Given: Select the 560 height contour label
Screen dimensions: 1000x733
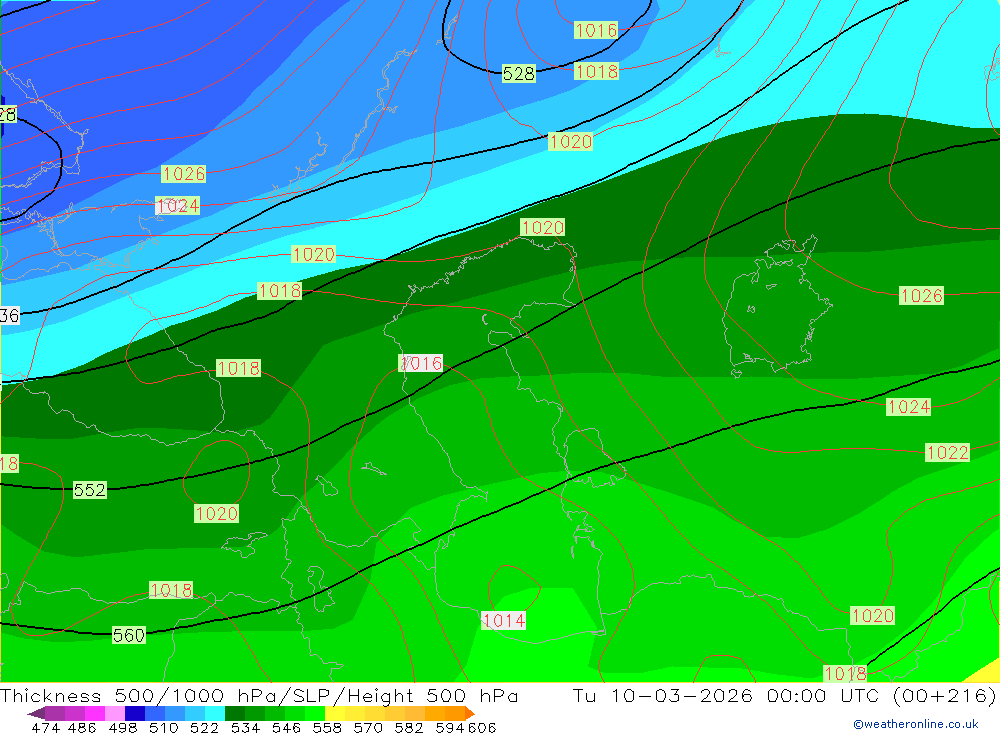Looking at the screenshot, I should pyautogui.click(x=129, y=635).
